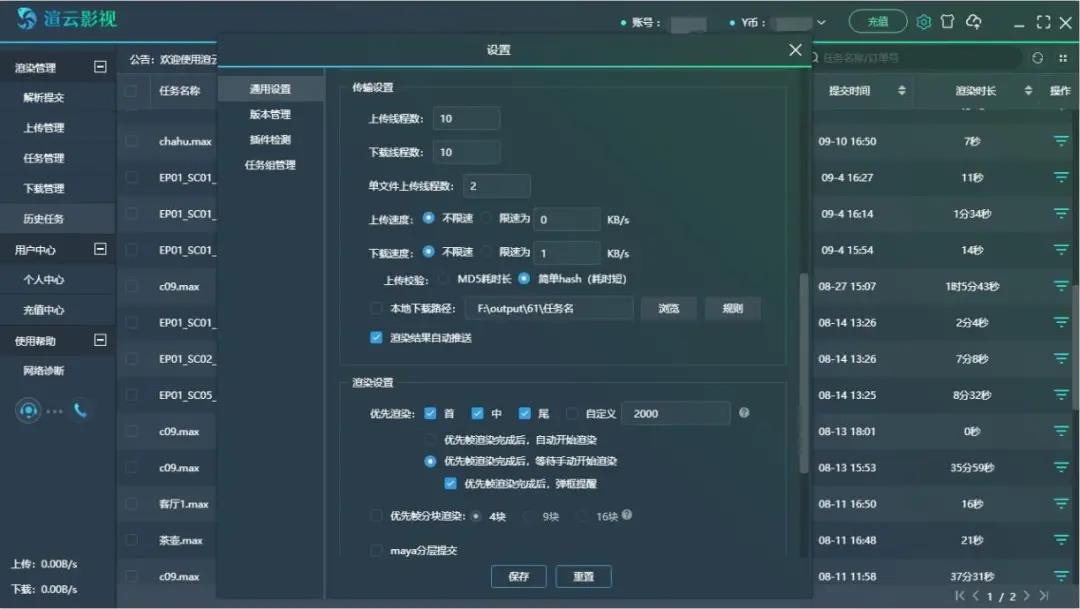Open the action menu for the 09-10 16:50 task

point(1060,142)
